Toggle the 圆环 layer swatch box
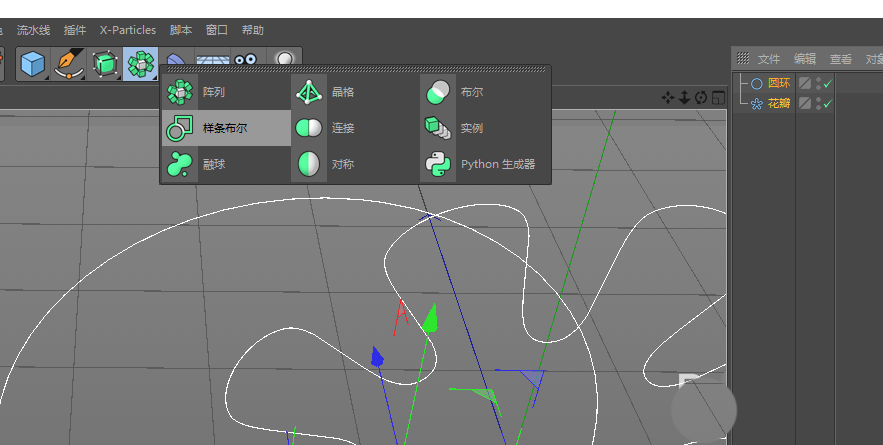Screen dimensions: 883x445 coord(804,84)
